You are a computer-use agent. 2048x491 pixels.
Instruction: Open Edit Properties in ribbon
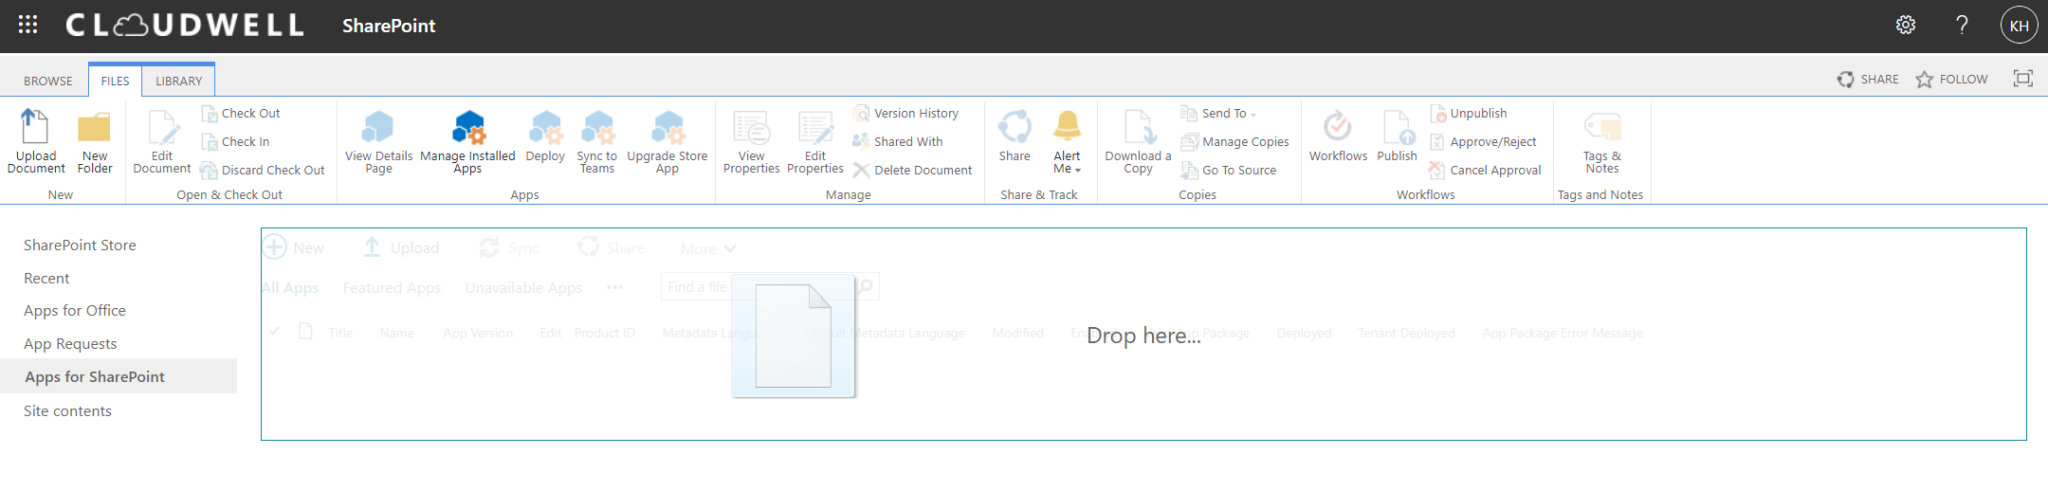815,142
